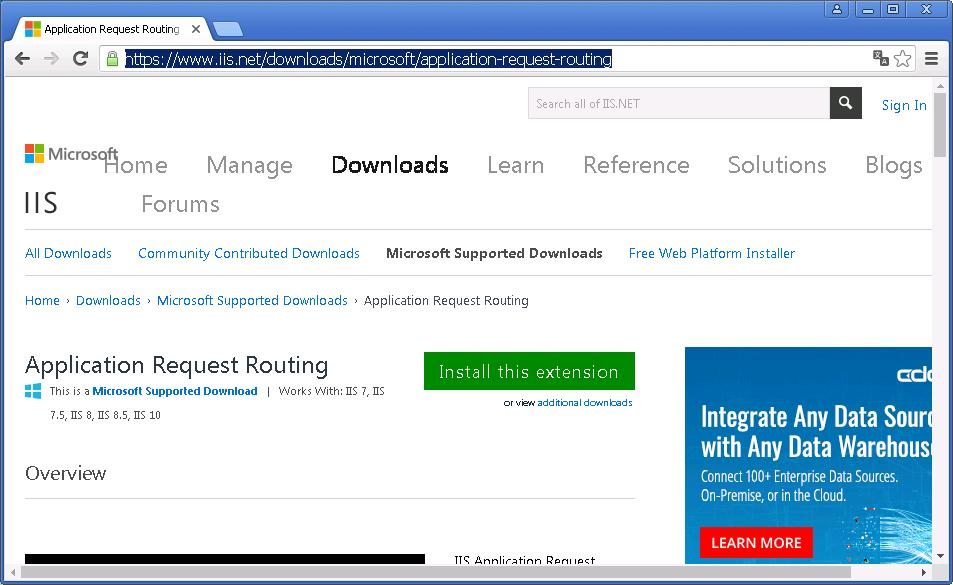Image resolution: width=953 pixels, height=585 pixels.
Task: Click the Home breadcrumb link
Action: 42,301
